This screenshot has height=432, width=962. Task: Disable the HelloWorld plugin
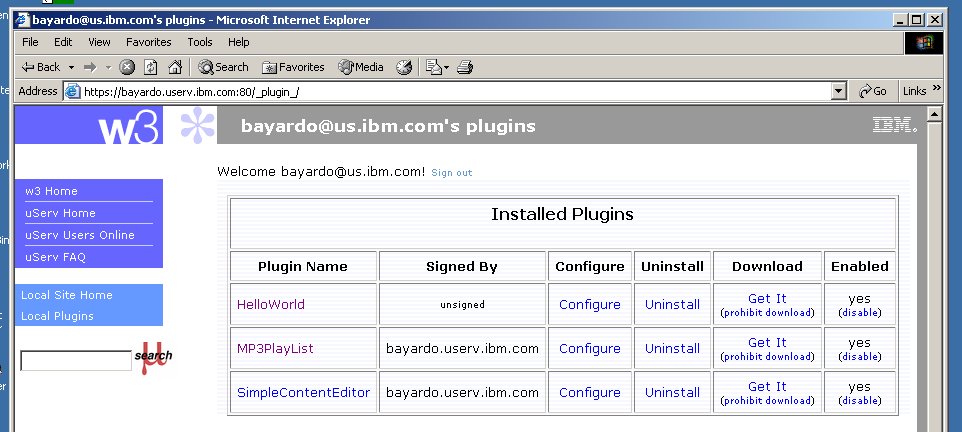pos(859,313)
